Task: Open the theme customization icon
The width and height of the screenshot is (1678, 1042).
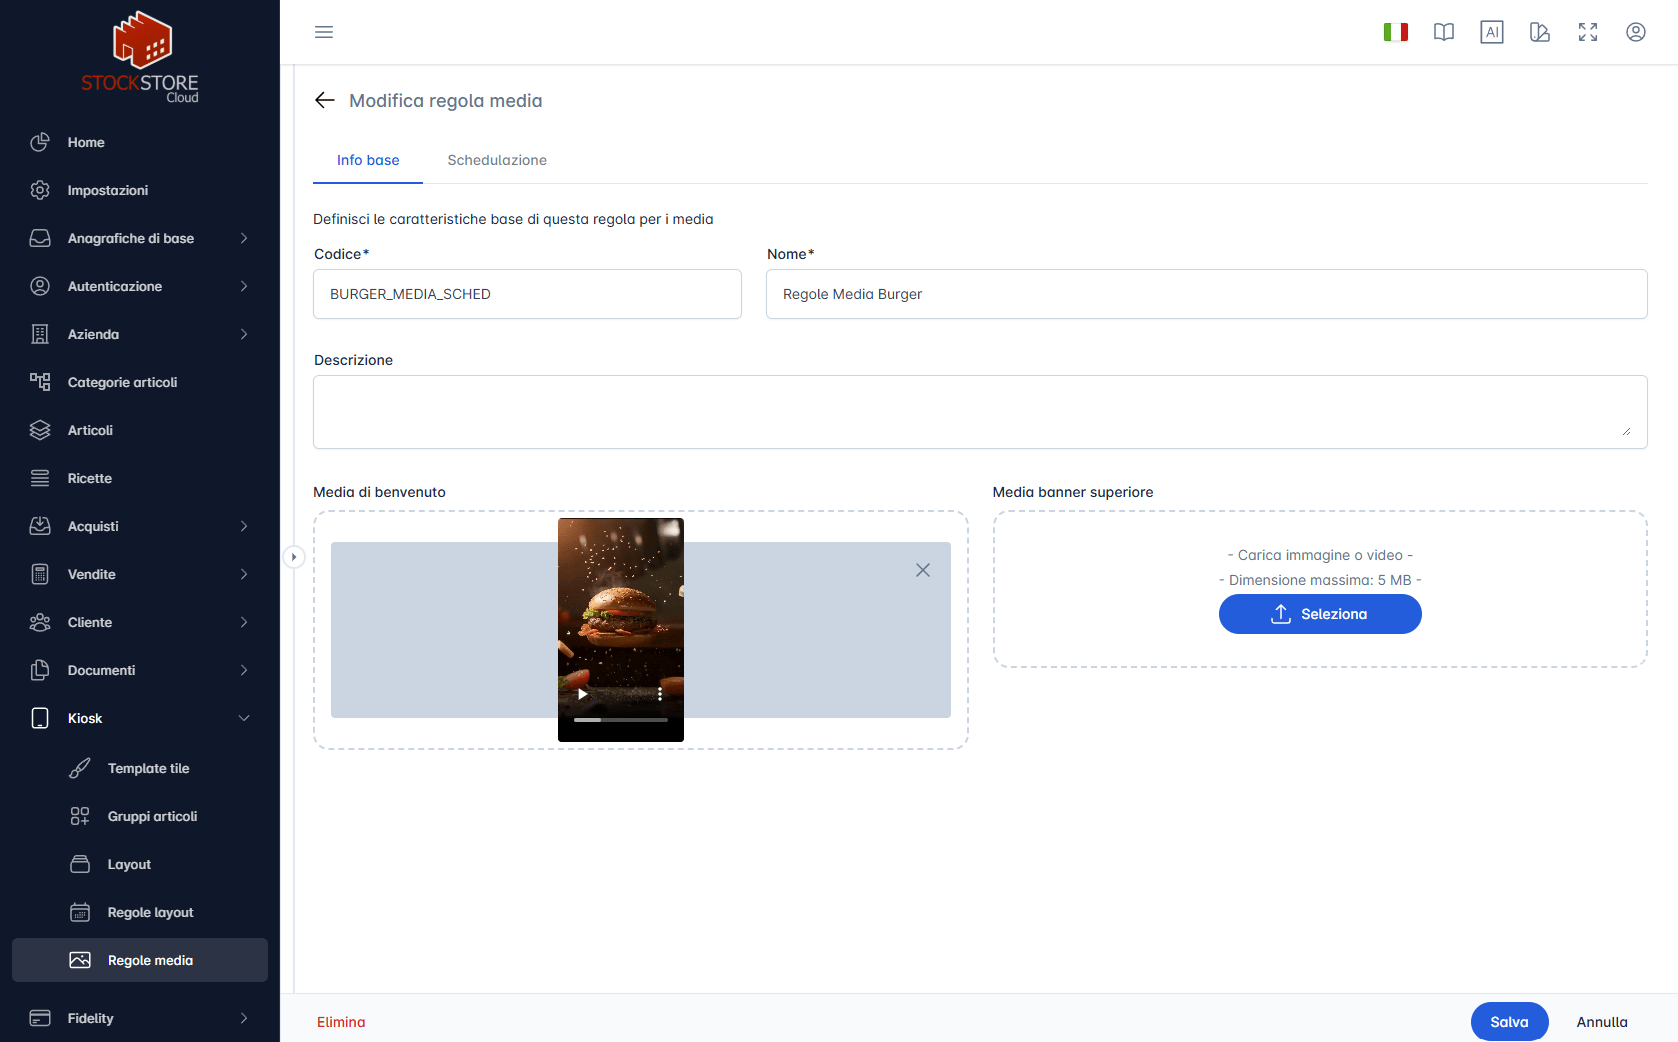Action: point(1539,32)
